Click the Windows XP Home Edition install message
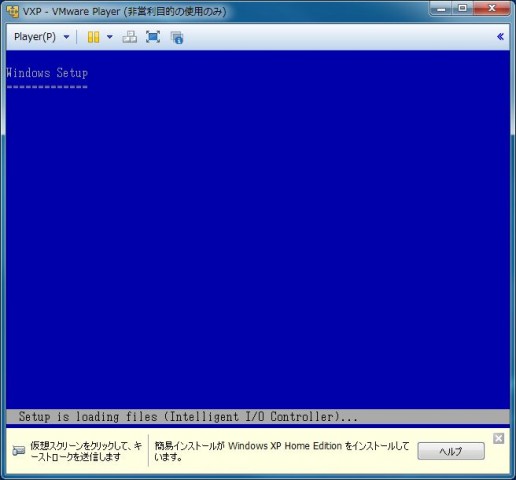The width and height of the screenshot is (516, 480). click(x=282, y=451)
